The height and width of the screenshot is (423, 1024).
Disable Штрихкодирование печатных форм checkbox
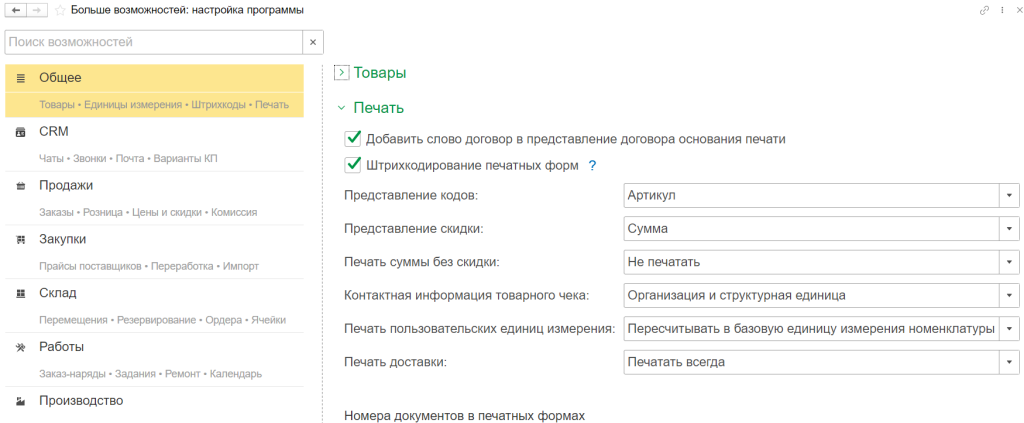click(x=352, y=166)
